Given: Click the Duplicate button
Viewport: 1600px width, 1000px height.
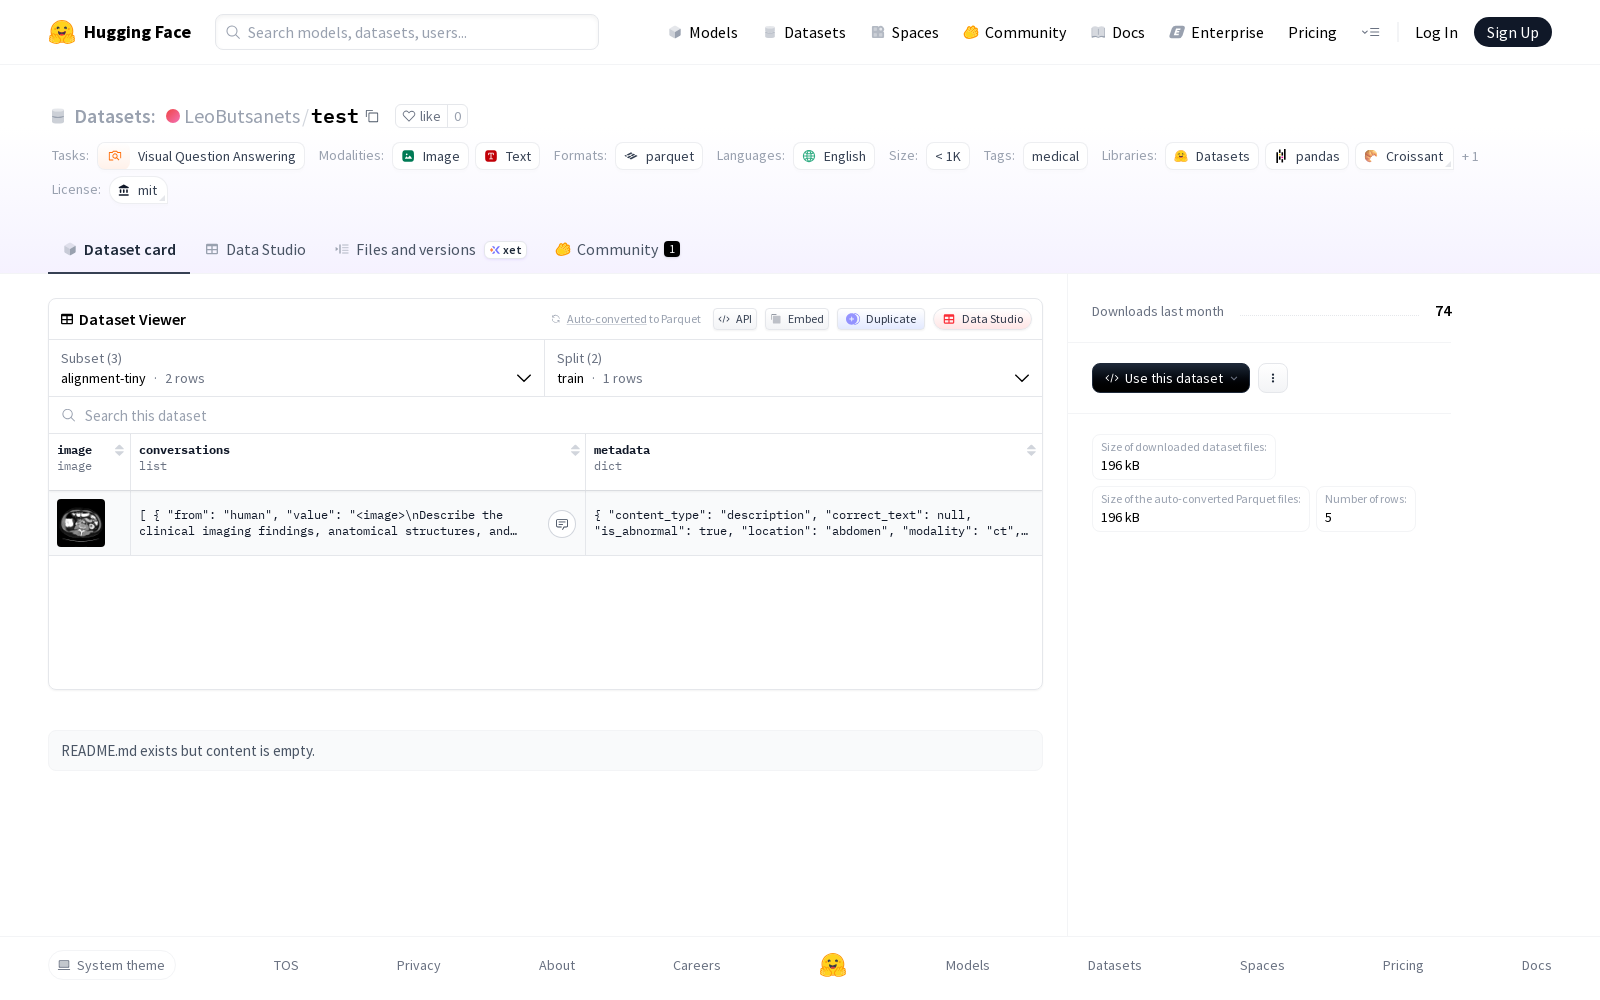Looking at the screenshot, I should [x=881, y=319].
